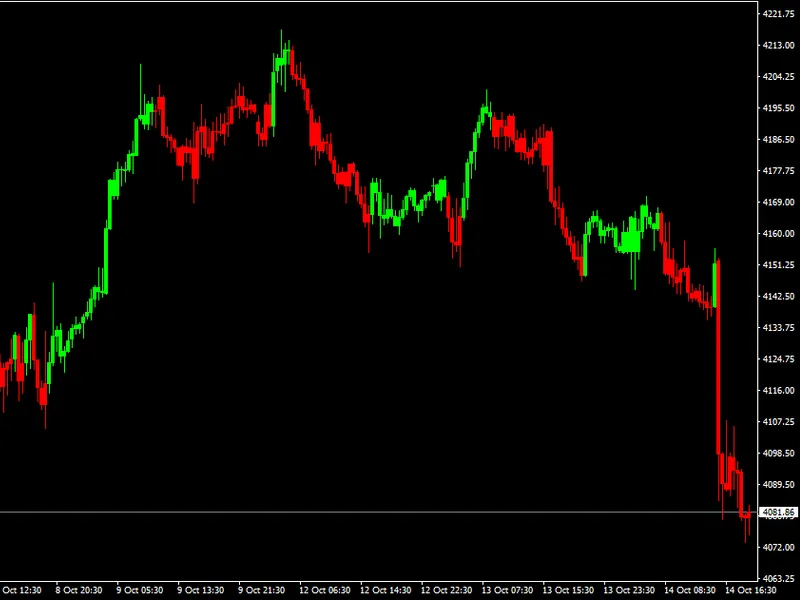The width and height of the screenshot is (800, 600).
Task: Click the 12 Oct 22:30 time label
Action: (446, 590)
